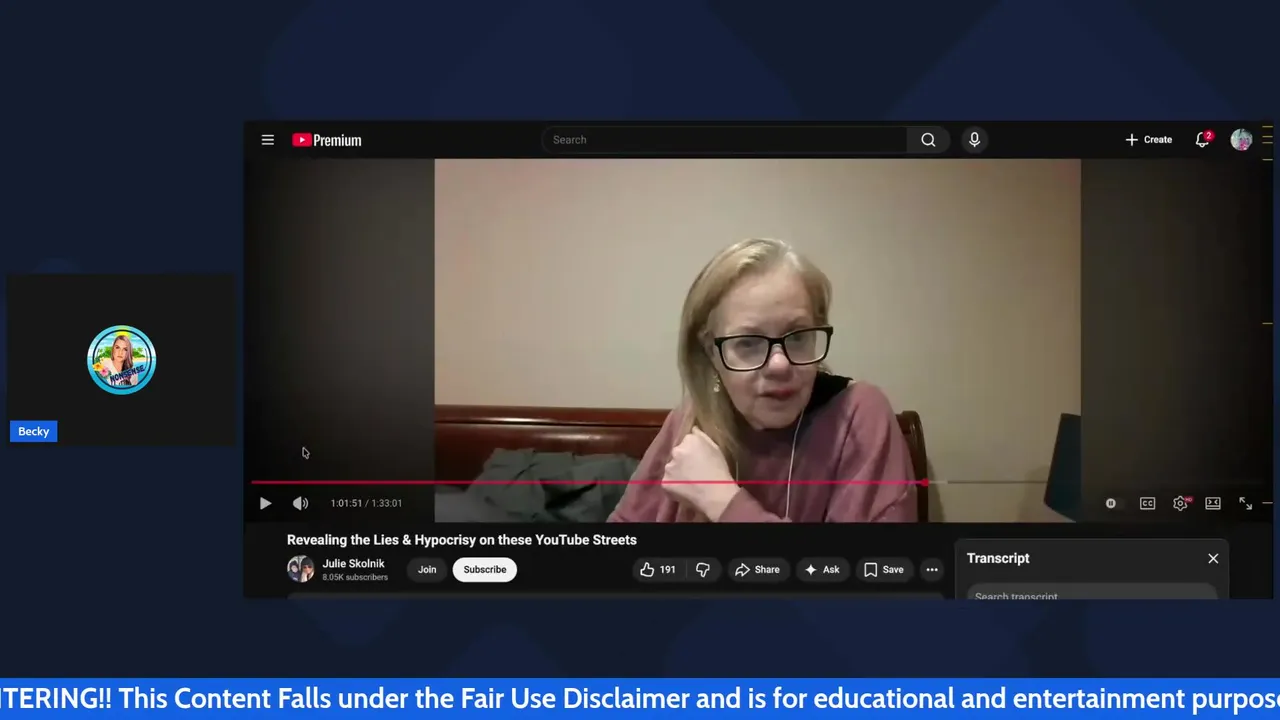
Task: Mute the video volume speaker
Action: pyautogui.click(x=301, y=503)
